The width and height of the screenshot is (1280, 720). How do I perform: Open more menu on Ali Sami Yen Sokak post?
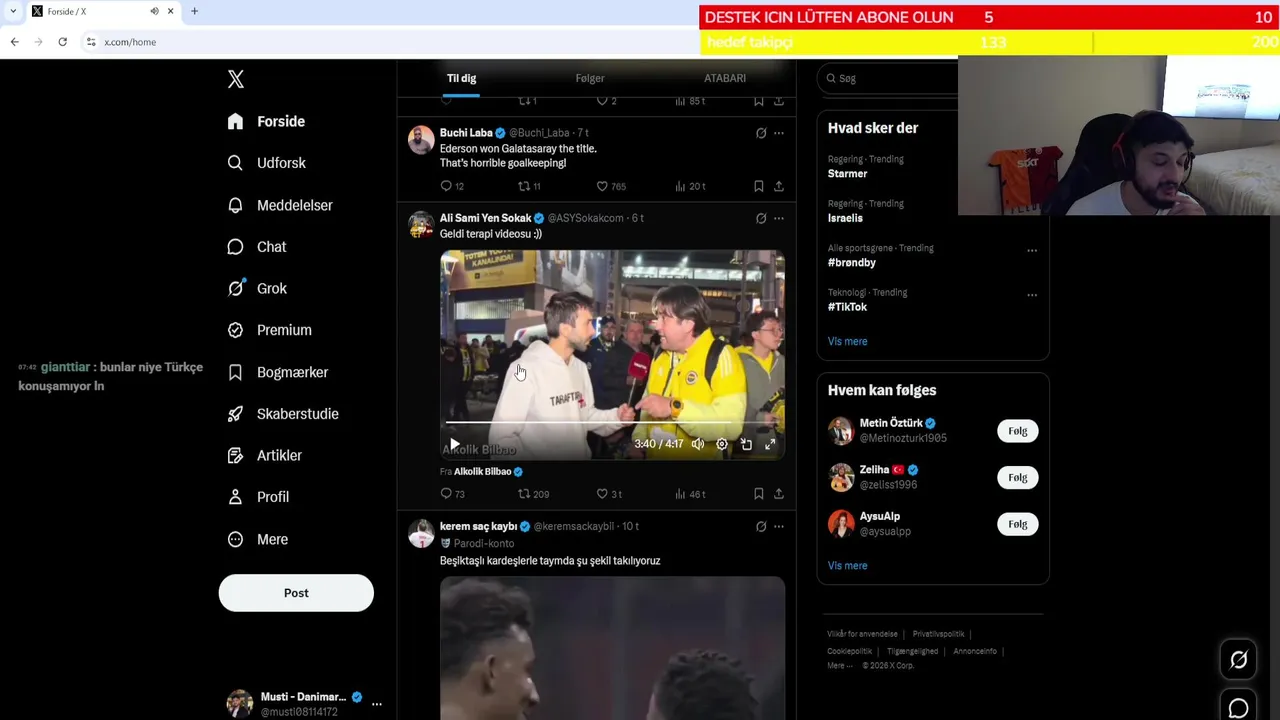pyautogui.click(x=779, y=218)
